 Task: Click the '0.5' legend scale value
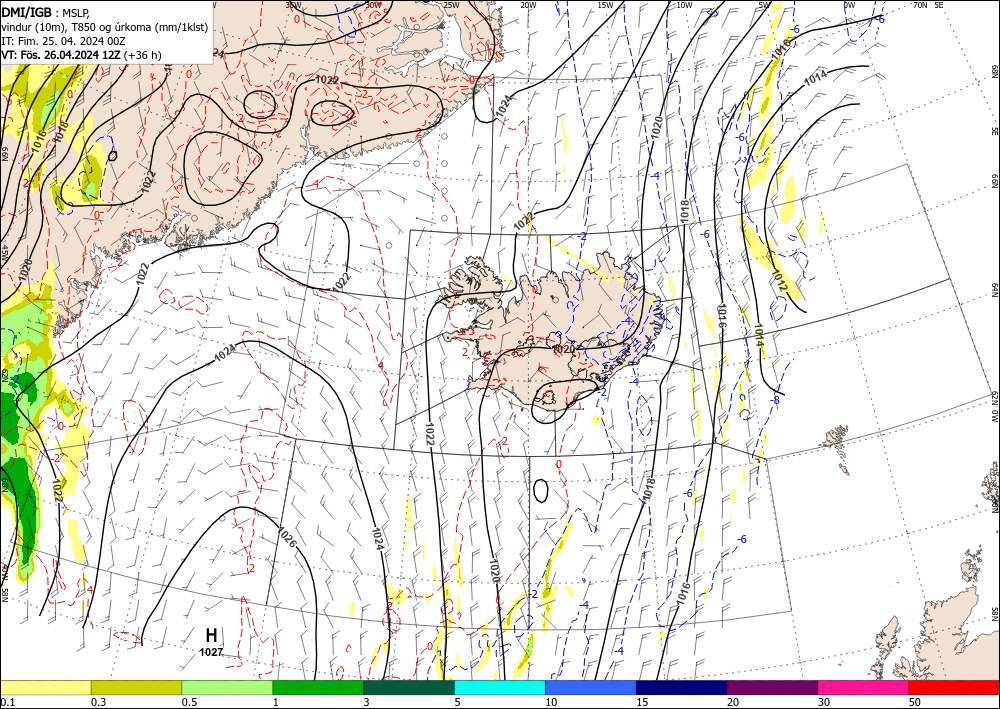tap(189, 702)
